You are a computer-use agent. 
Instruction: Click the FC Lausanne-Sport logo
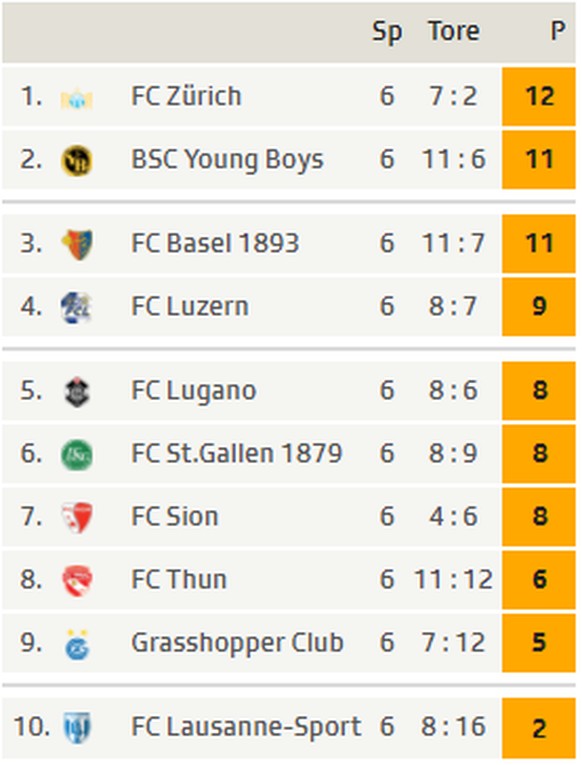pos(77,727)
